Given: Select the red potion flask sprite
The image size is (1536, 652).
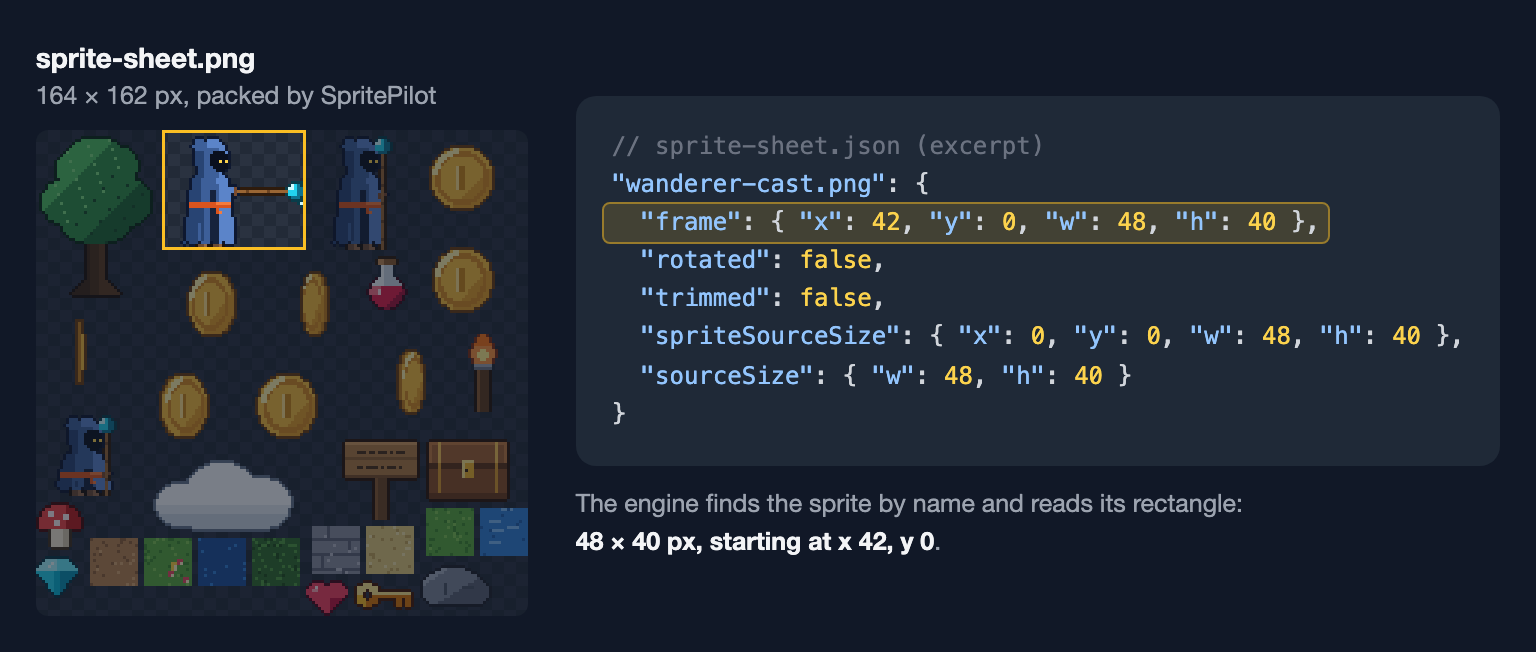Looking at the screenshot, I should pyautogui.click(x=387, y=283).
